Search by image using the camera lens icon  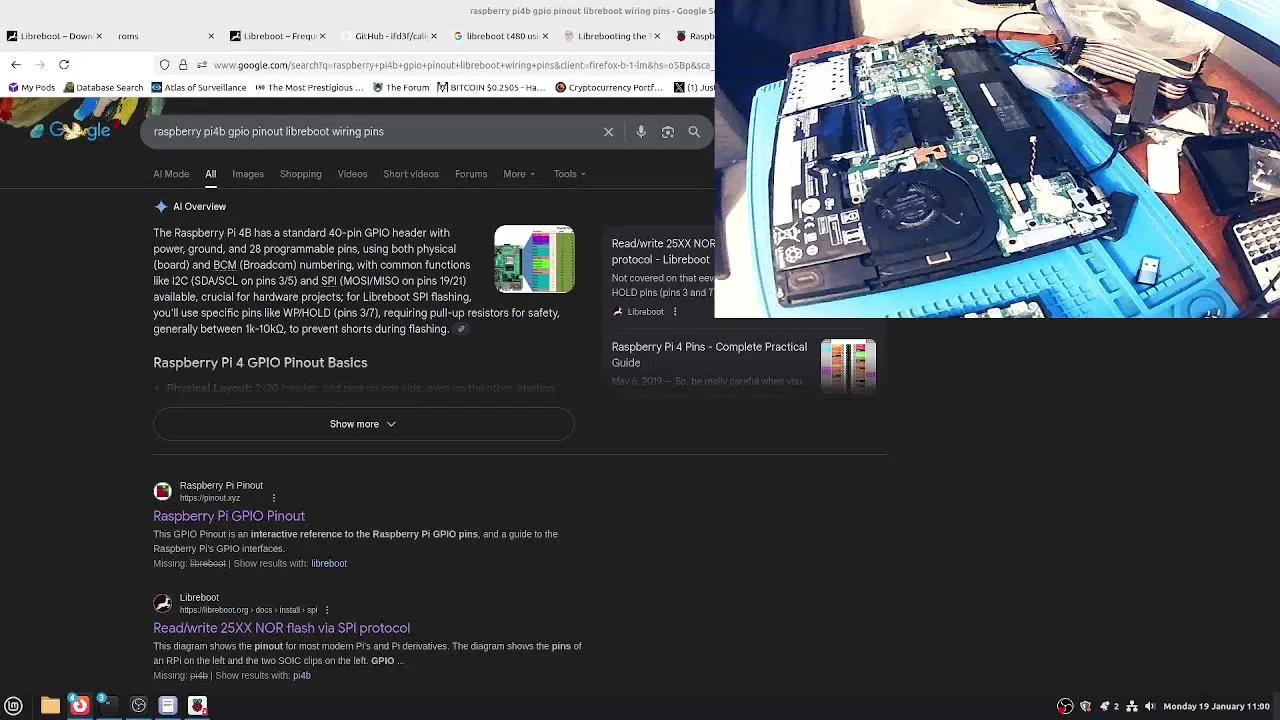pyautogui.click(x=668, y=132)
